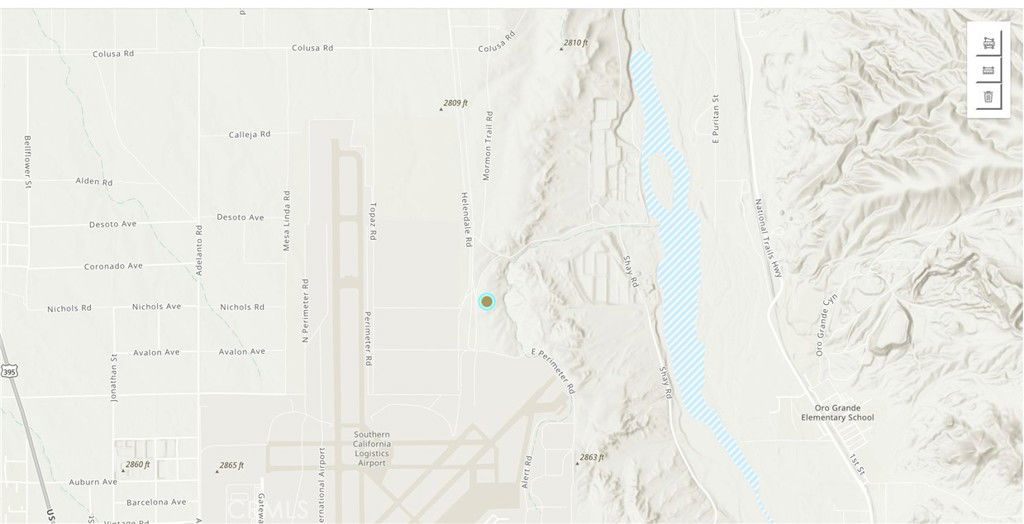Click the E Perimeter Rd label
The width and height of the screenshot is (1024, 524).
point(553,371)
